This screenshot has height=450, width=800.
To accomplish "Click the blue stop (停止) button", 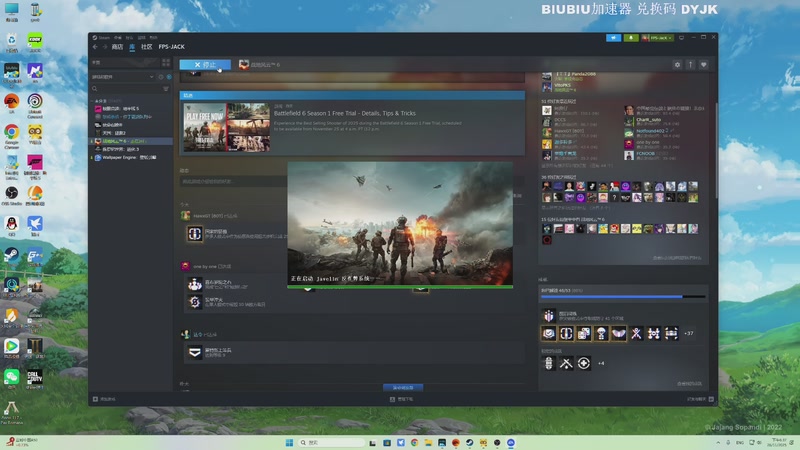I will pyautogui.click(x=205, y=65).
